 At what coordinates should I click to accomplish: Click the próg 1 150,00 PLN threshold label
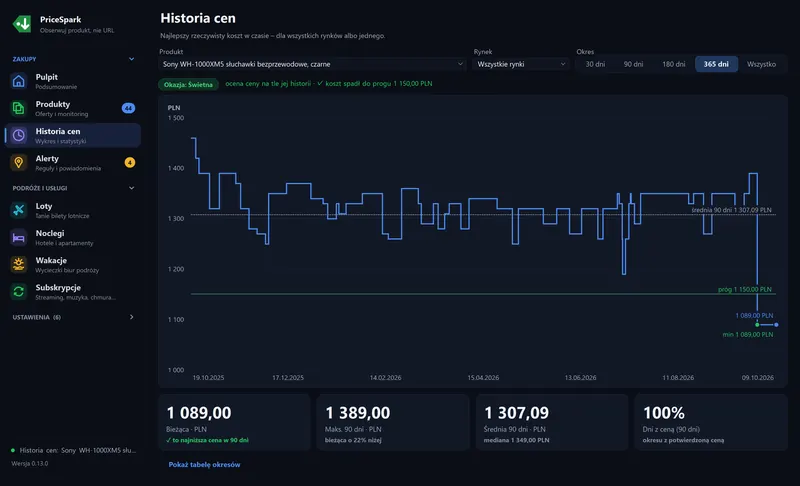click(744, 289)
